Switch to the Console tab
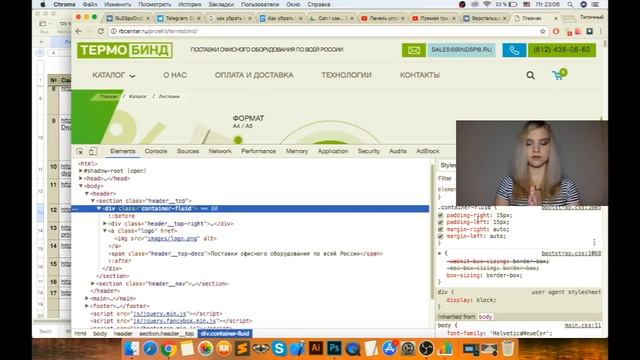The image size is (640, 360). pyautogui.click(x=156, y=151)
